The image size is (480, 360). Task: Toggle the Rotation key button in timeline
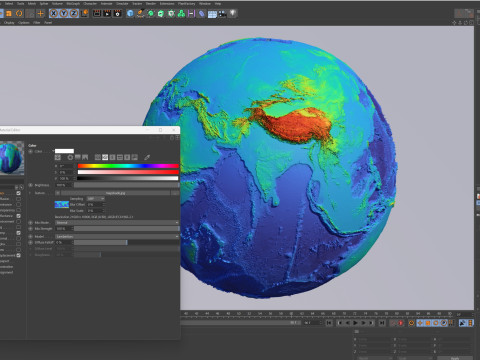436,323
